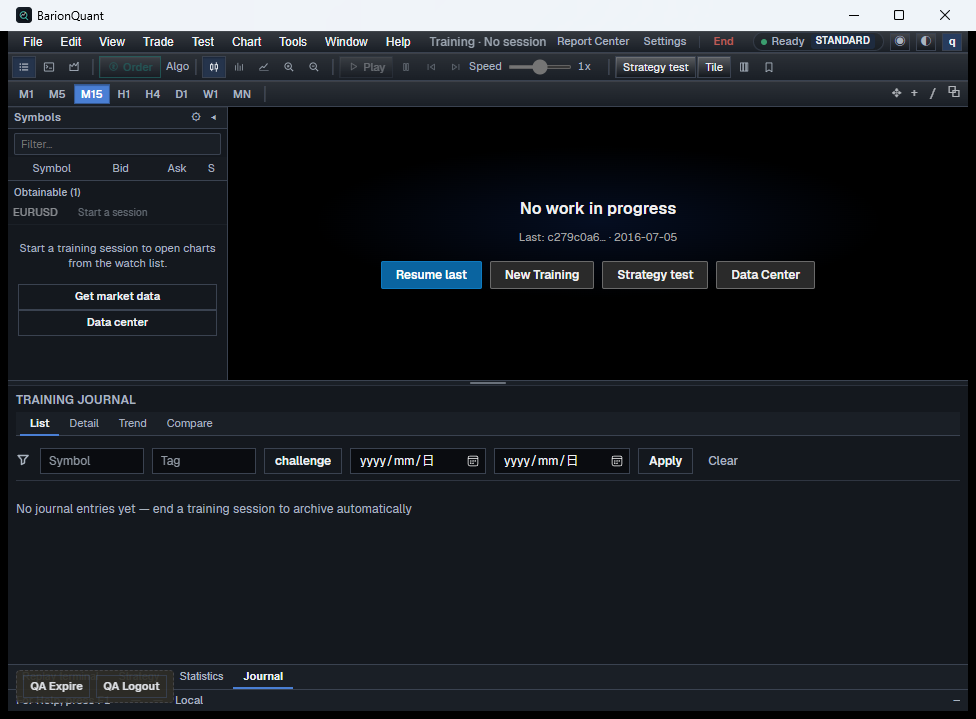Click the Apply filter button

tap(665, 461)
